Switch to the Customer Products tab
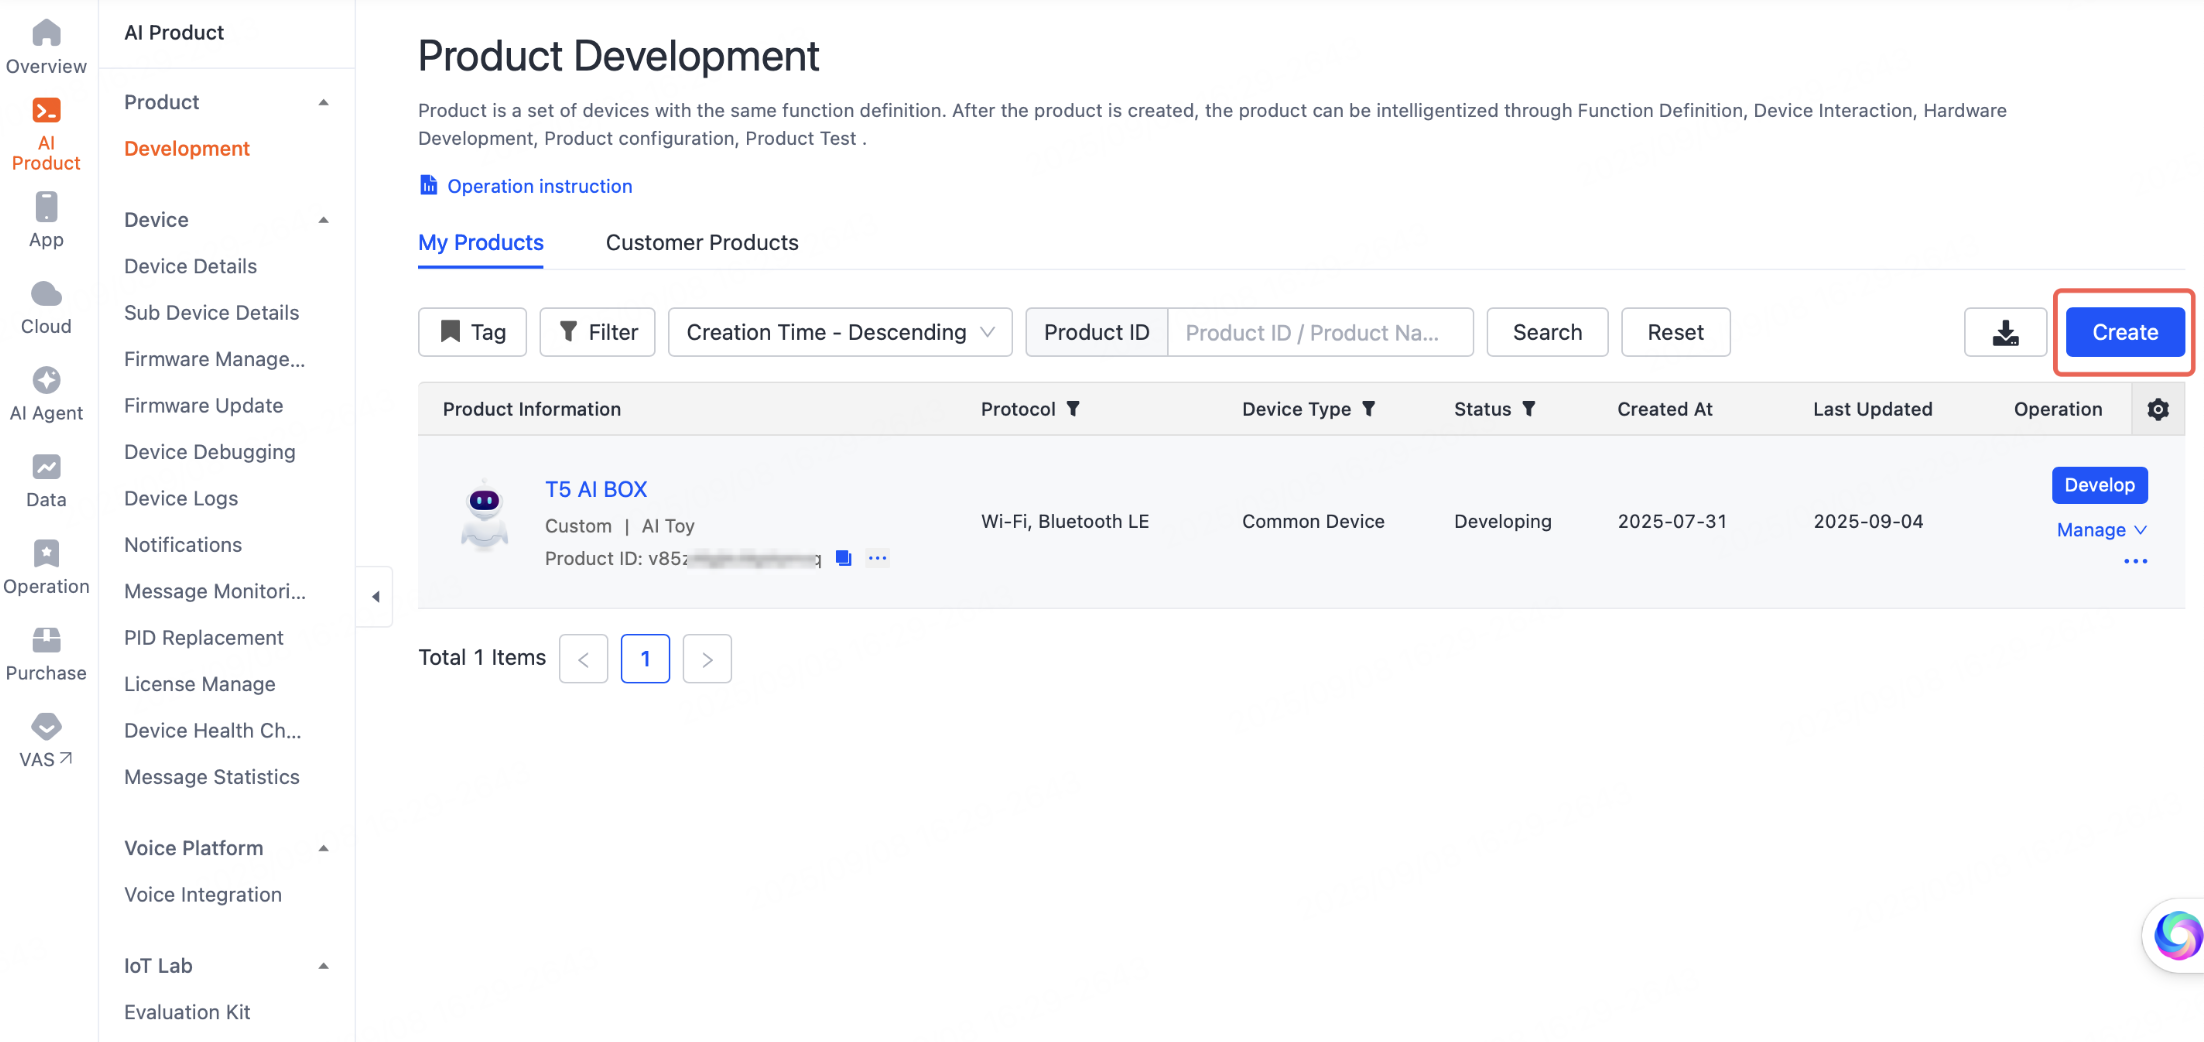The height and width of the screenshot is (1042, 2204). coord(701,243)
